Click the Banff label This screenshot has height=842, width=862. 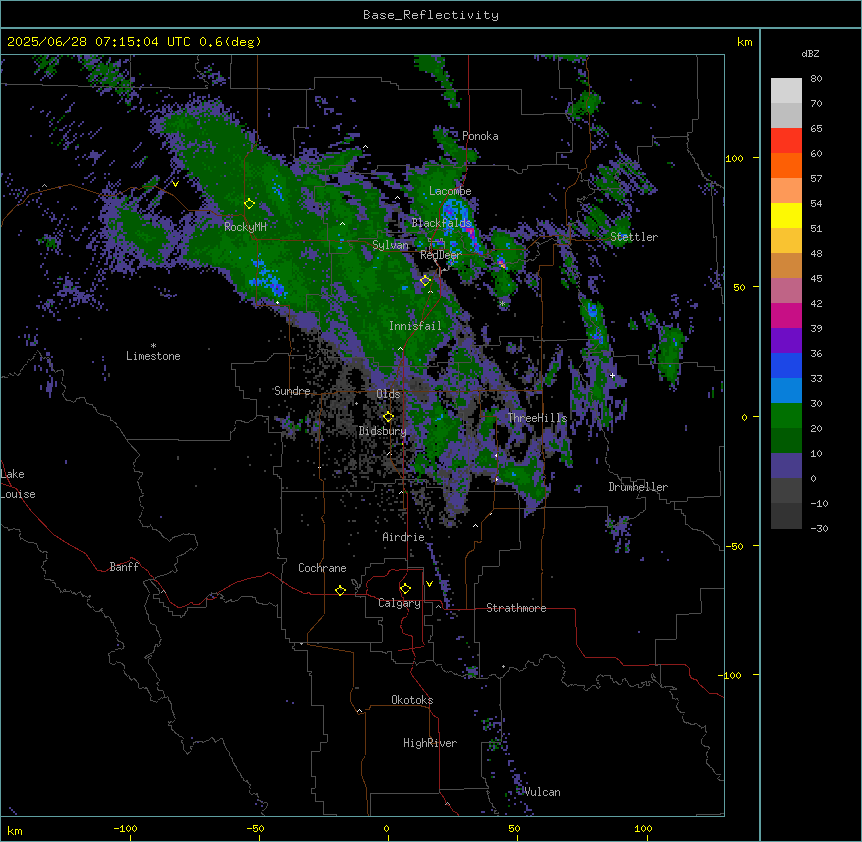pyautogui.click(x=124, y=567)
